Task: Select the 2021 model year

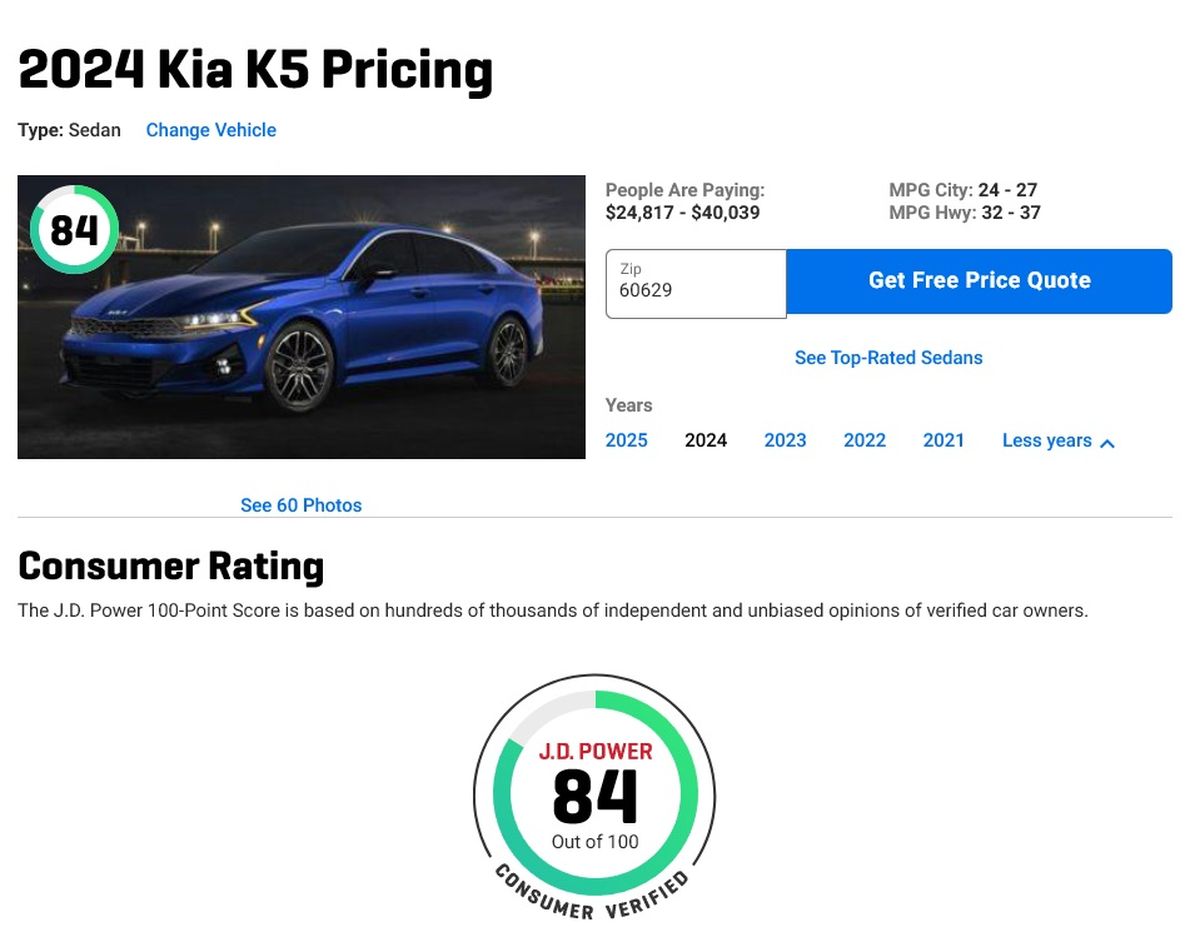Action: click(x=943, y=440)
